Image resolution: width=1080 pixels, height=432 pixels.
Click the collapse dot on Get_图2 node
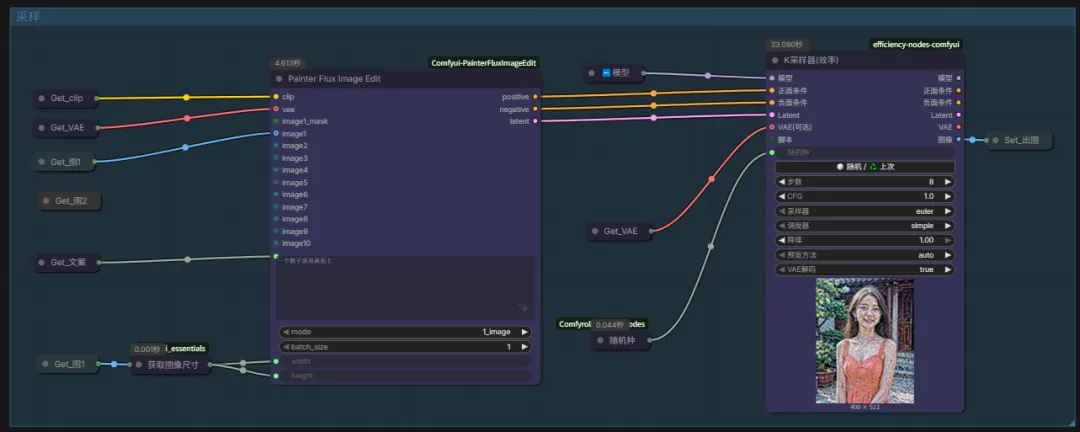point(46,201)
